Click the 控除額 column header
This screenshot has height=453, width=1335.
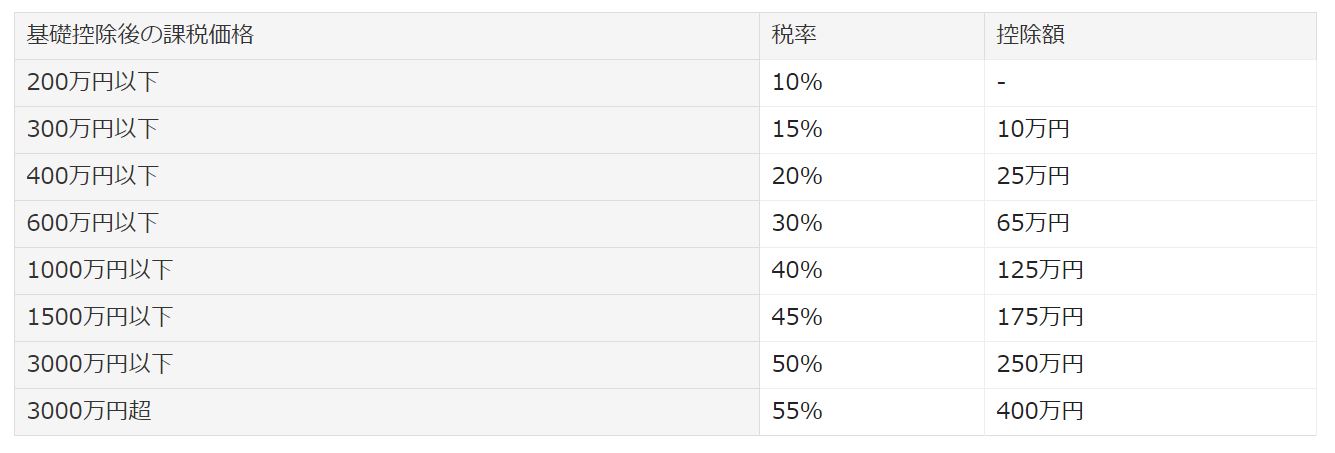click(x=1030, y=35)
